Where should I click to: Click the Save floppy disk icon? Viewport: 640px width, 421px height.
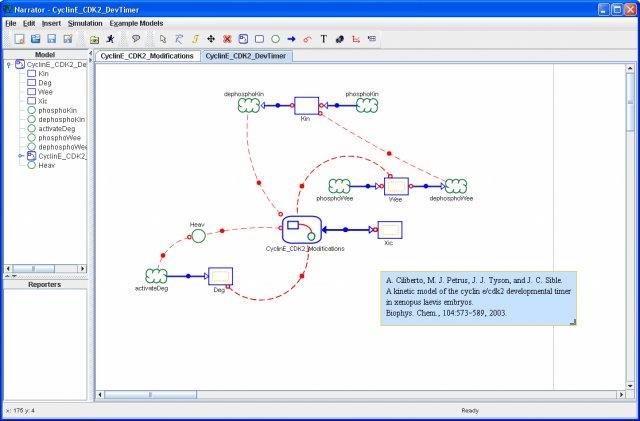[51, 39]
